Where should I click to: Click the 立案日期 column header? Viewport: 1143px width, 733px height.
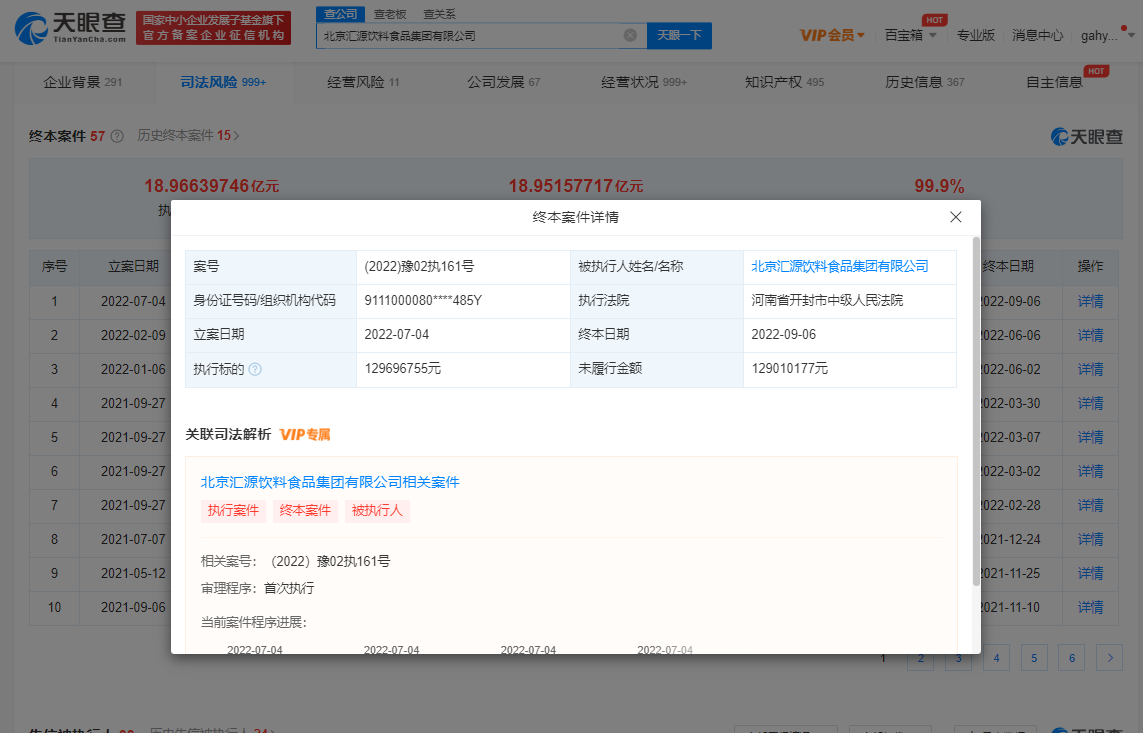click(133, 267)
